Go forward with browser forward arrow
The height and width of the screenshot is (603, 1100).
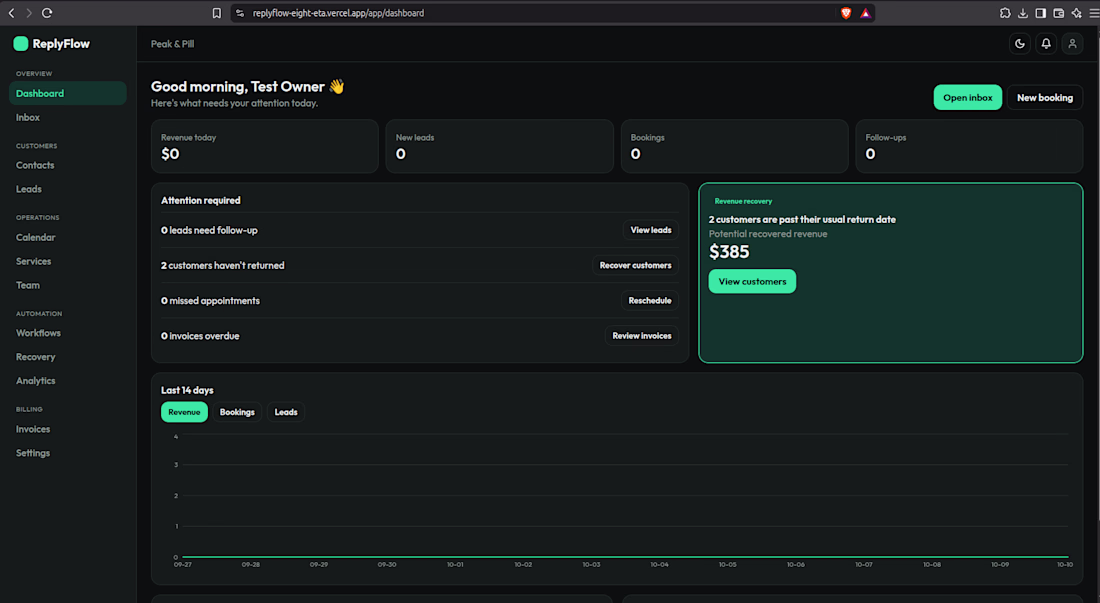point(29,13)
